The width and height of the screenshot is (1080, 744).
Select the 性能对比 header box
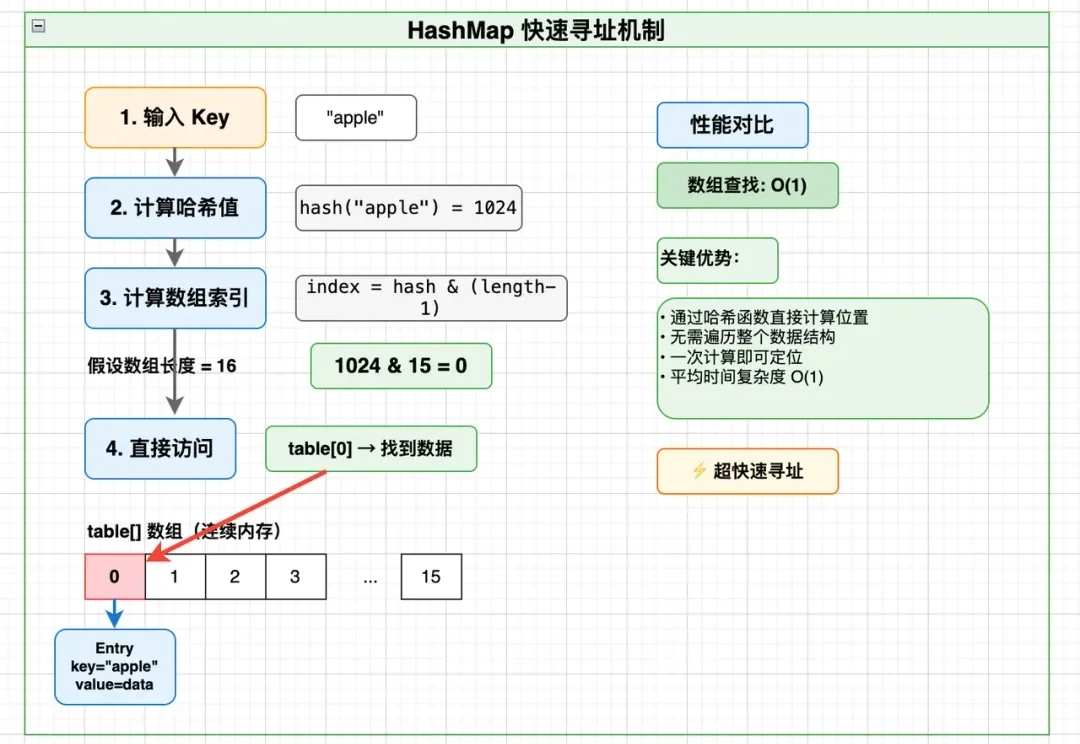click(732, 125)
